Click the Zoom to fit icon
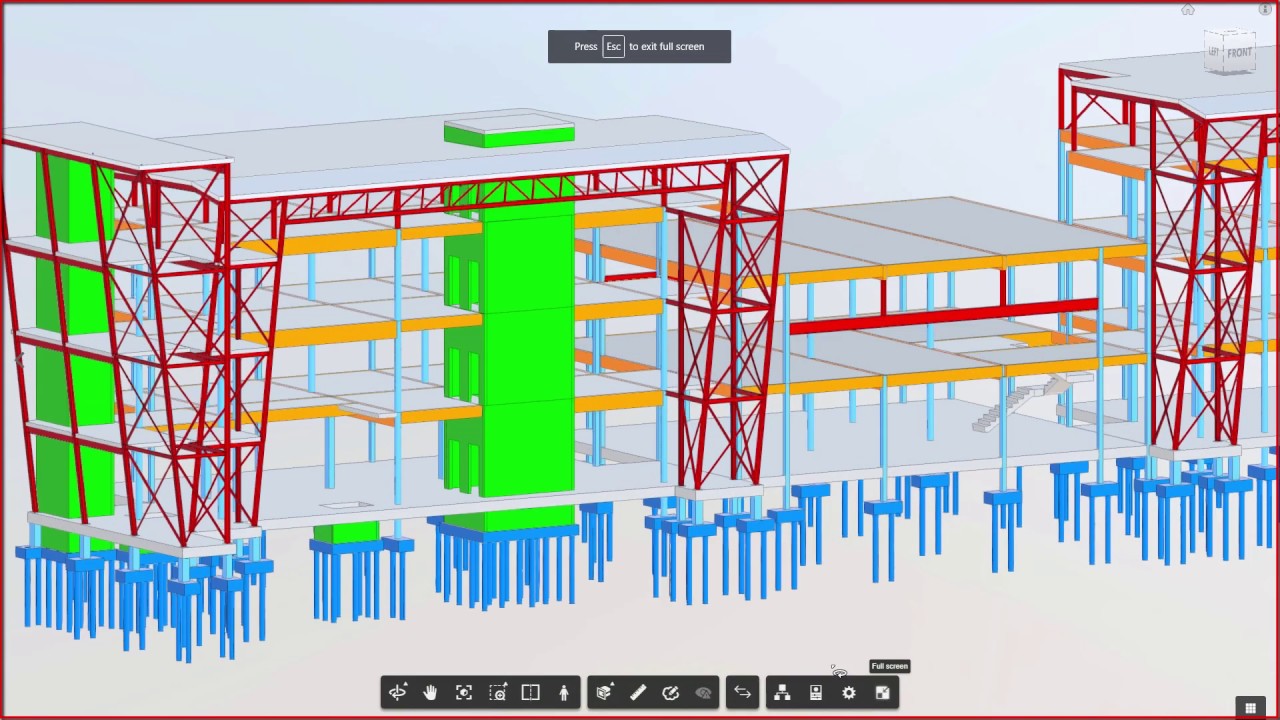Viewport: 1280px width, 720px height. pos(463,692)
